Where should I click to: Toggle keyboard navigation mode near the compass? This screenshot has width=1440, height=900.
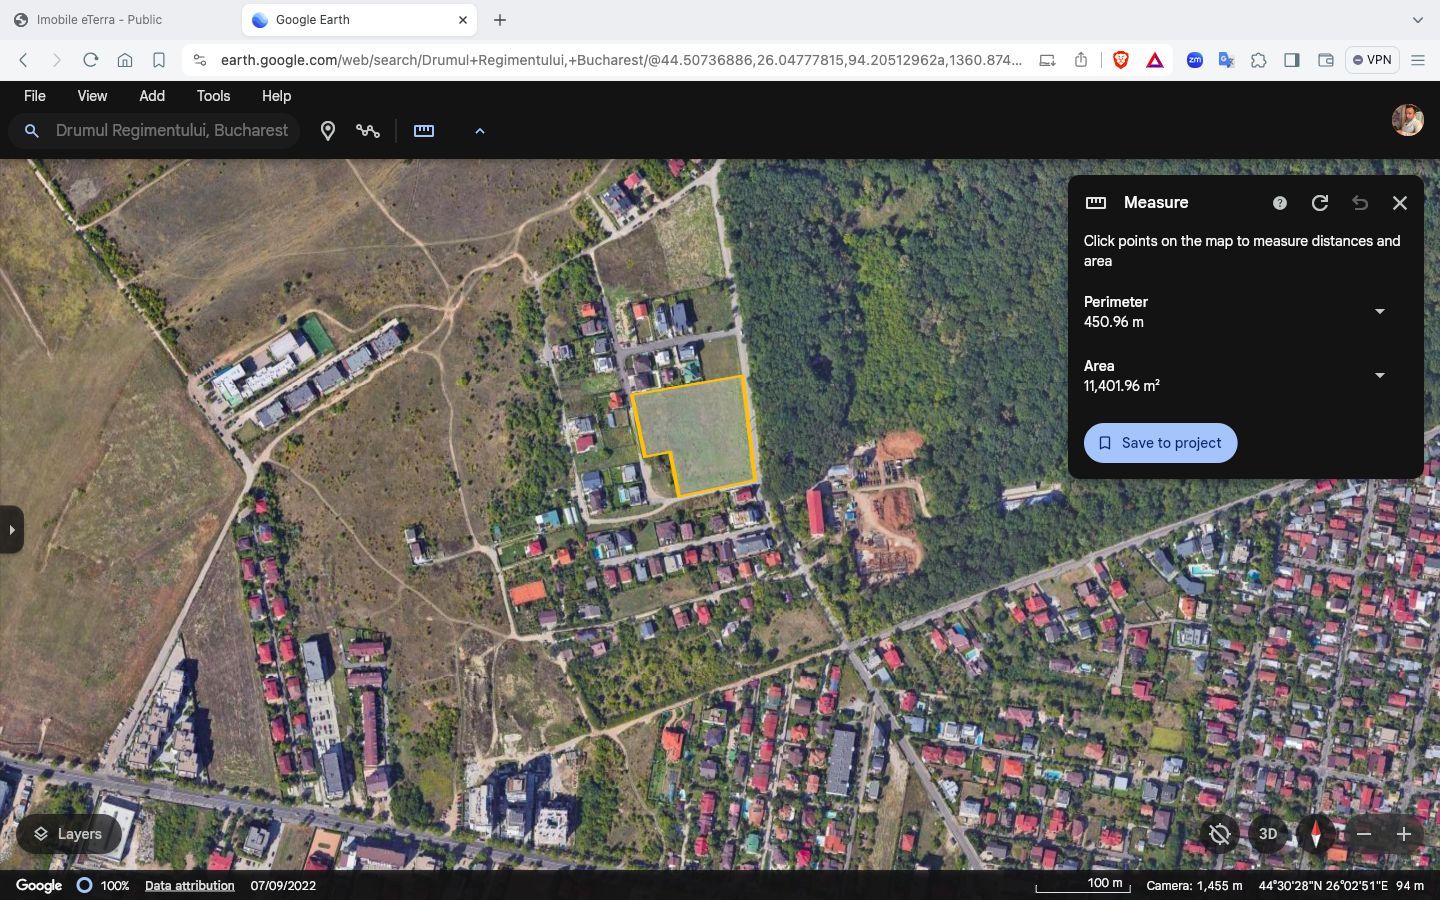click(x=1220, y=834)
